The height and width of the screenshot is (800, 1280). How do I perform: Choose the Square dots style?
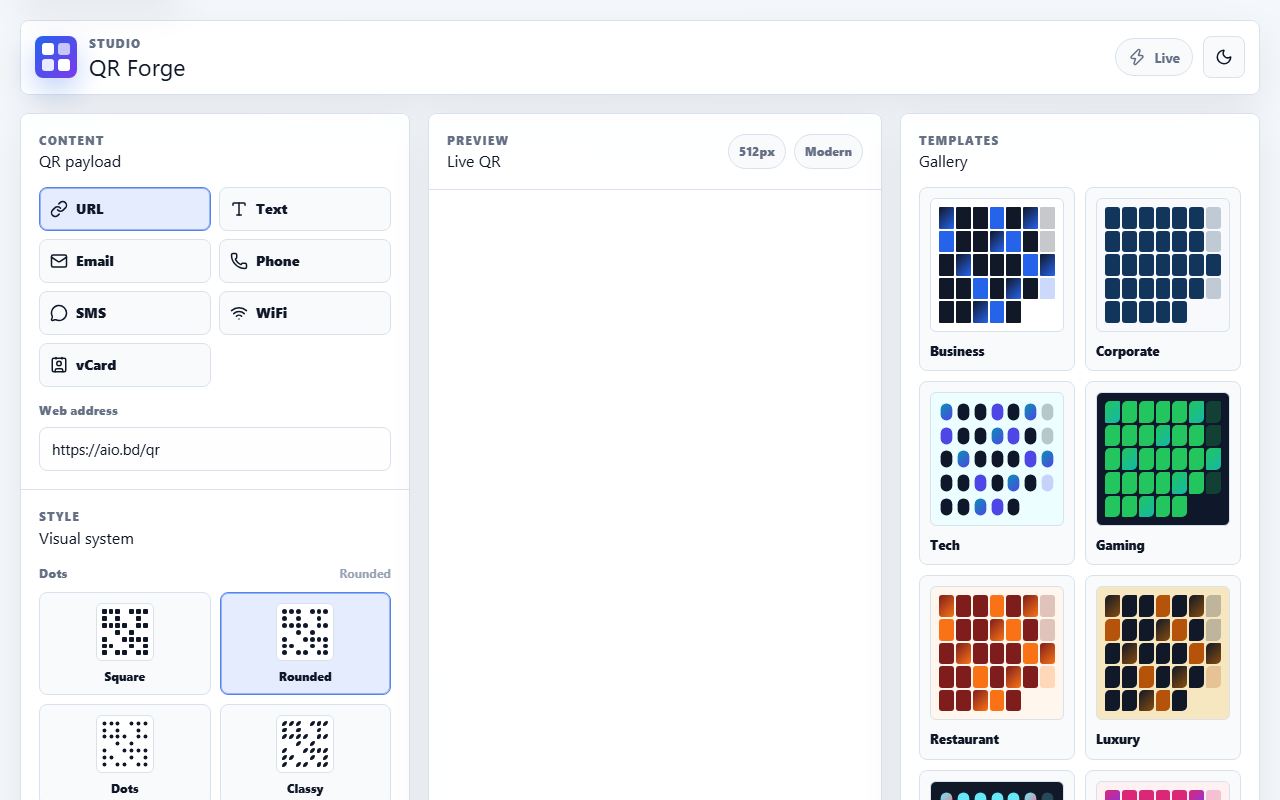pos(125,643)
